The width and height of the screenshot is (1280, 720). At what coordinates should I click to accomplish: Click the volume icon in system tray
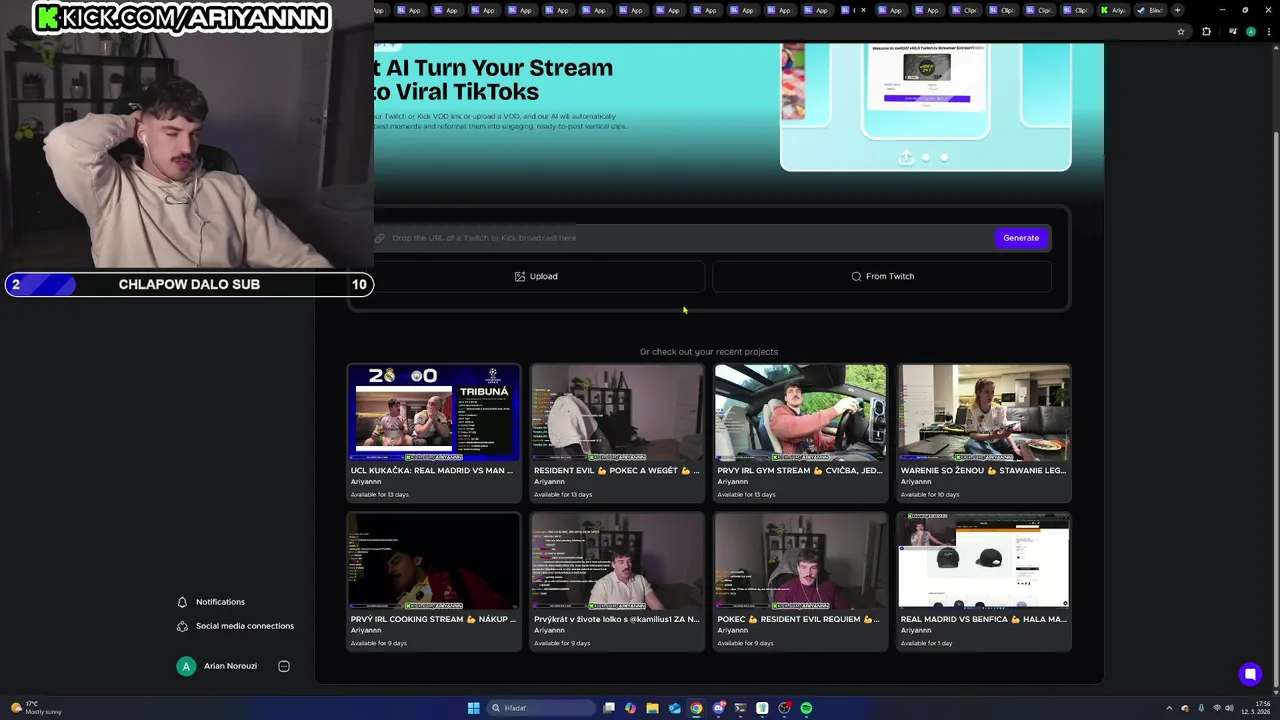(1229, 708)
